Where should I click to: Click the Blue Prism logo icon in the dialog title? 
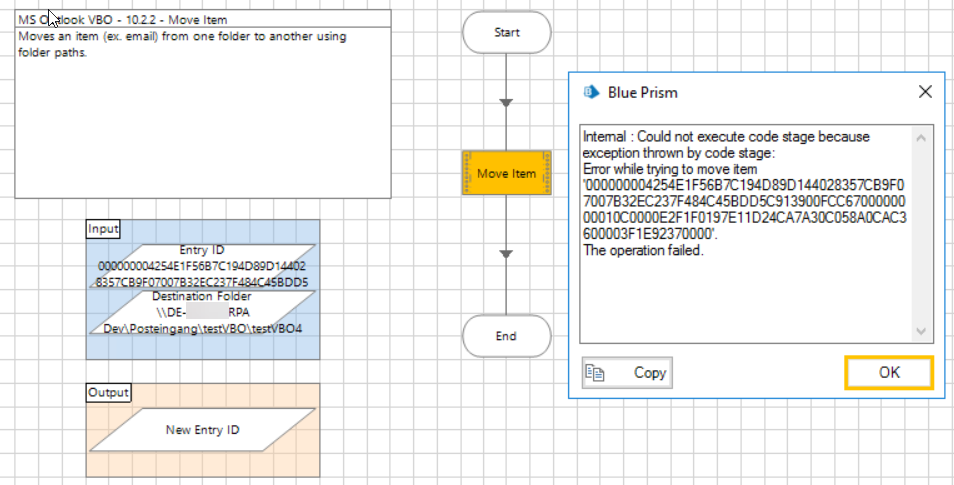591,92
